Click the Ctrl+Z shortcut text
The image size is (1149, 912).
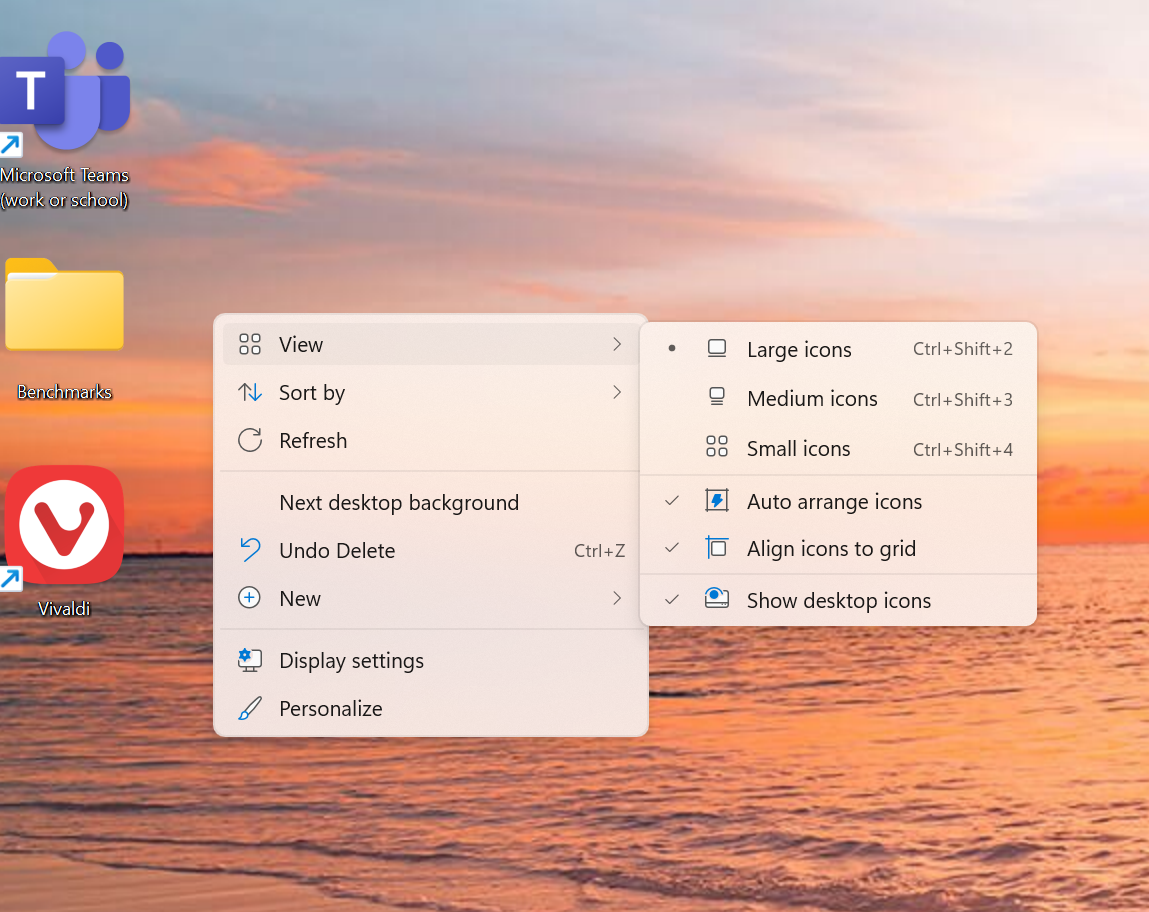pos(599,551)
